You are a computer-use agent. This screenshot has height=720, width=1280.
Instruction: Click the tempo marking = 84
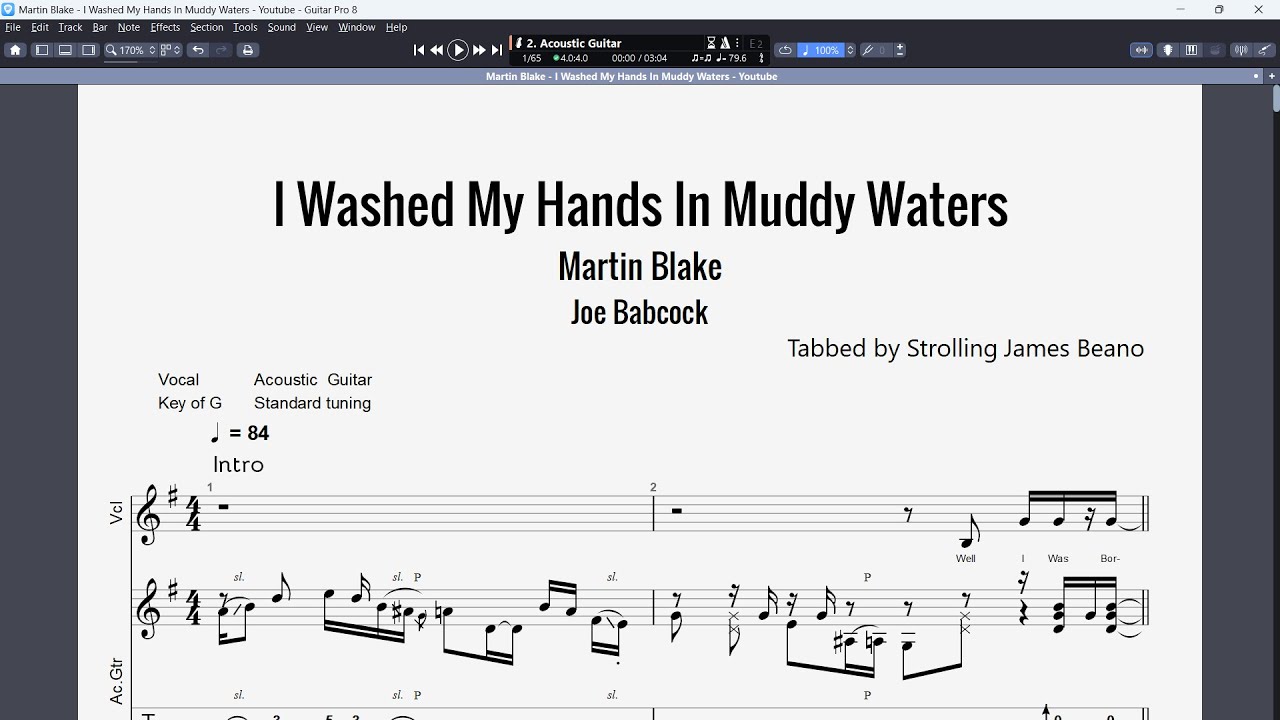(x=240, y=433)
